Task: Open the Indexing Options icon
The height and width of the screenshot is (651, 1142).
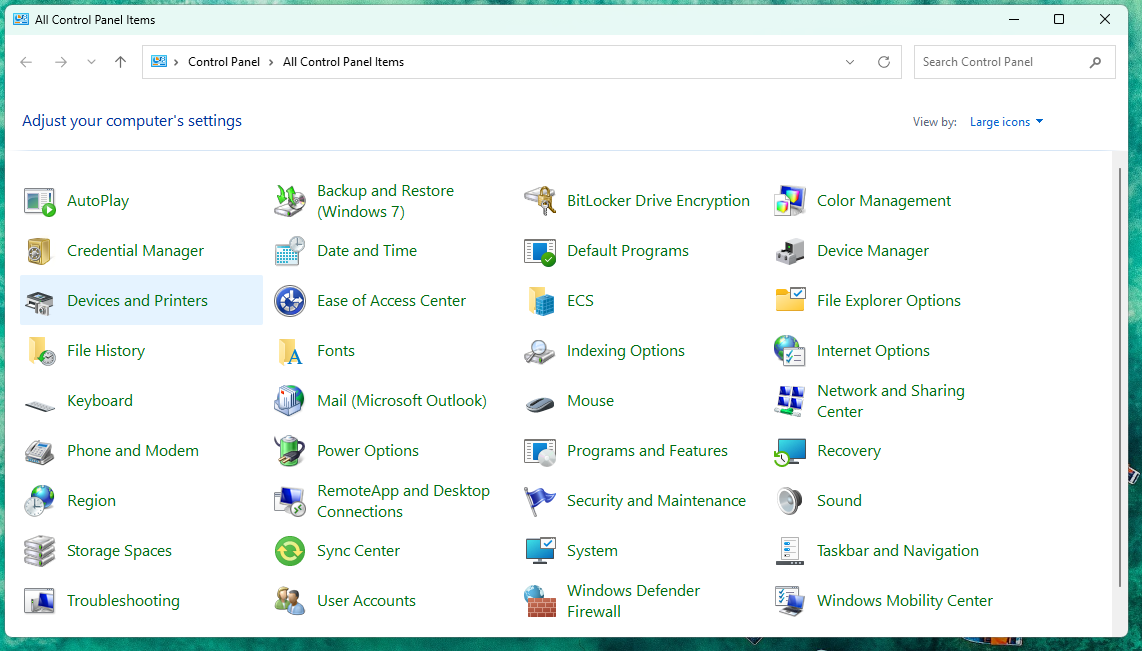Action: (540, 351)
